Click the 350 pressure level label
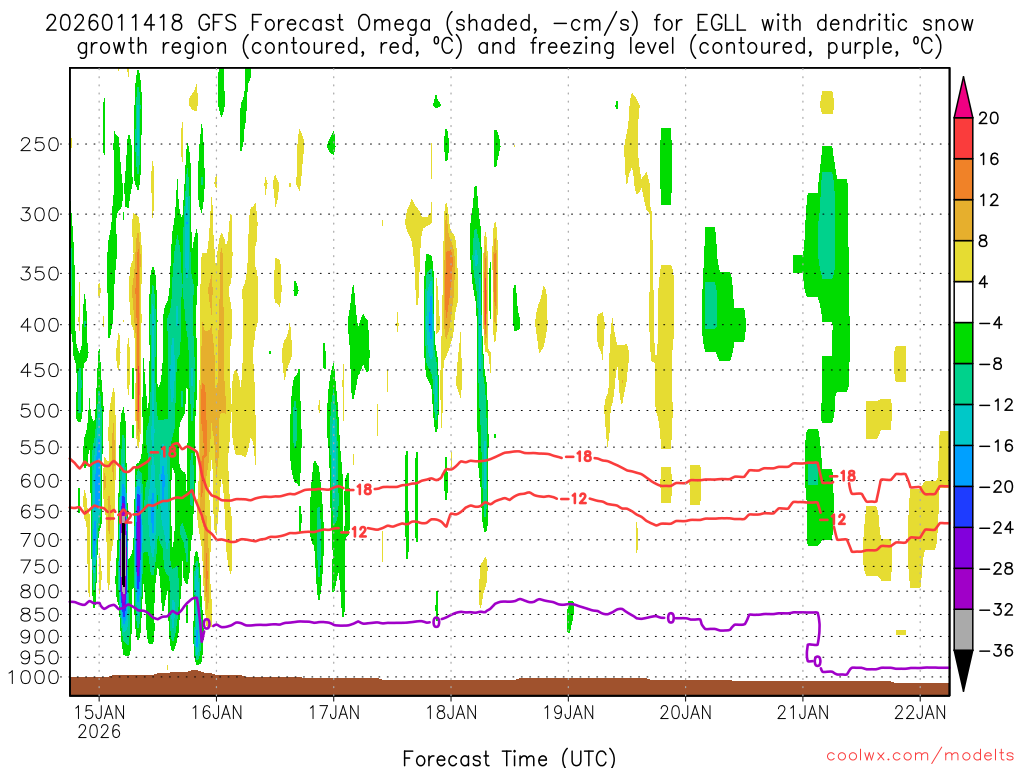The height and width of the screenshot is (768, 1024). click(x=40, y=274)
